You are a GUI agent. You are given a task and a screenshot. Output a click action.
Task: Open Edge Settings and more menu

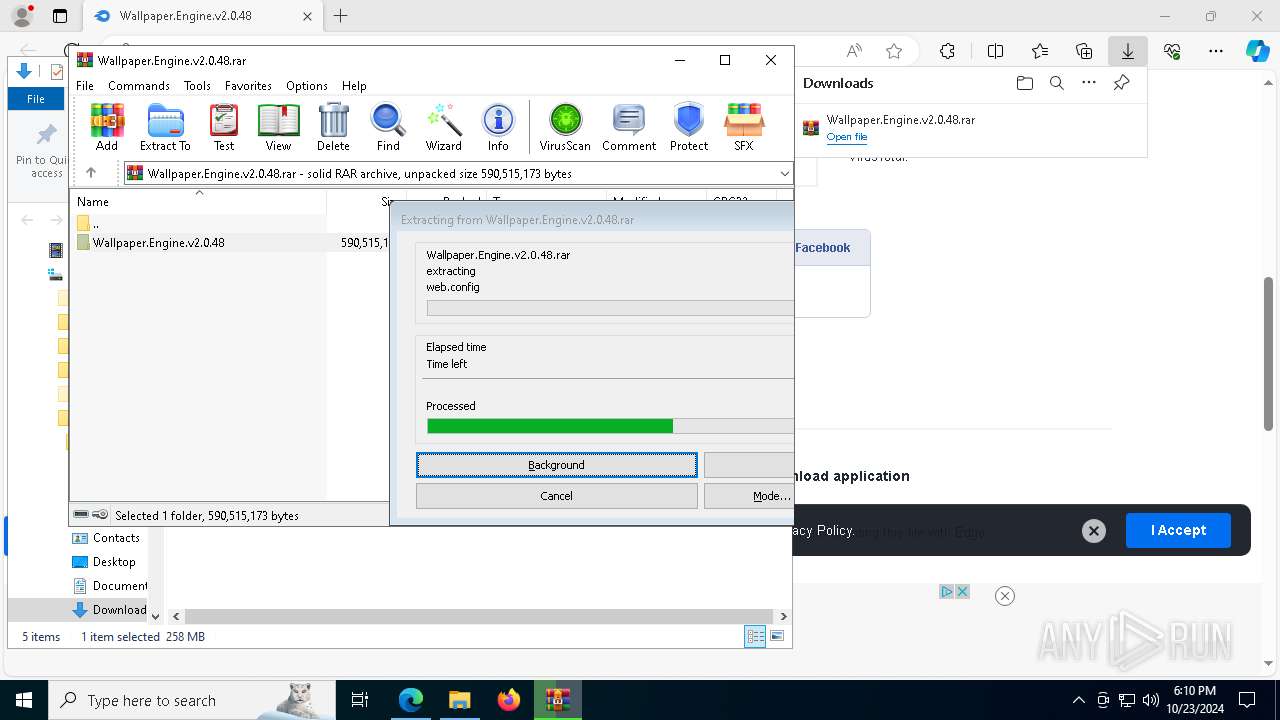(x=1216, y=51)
